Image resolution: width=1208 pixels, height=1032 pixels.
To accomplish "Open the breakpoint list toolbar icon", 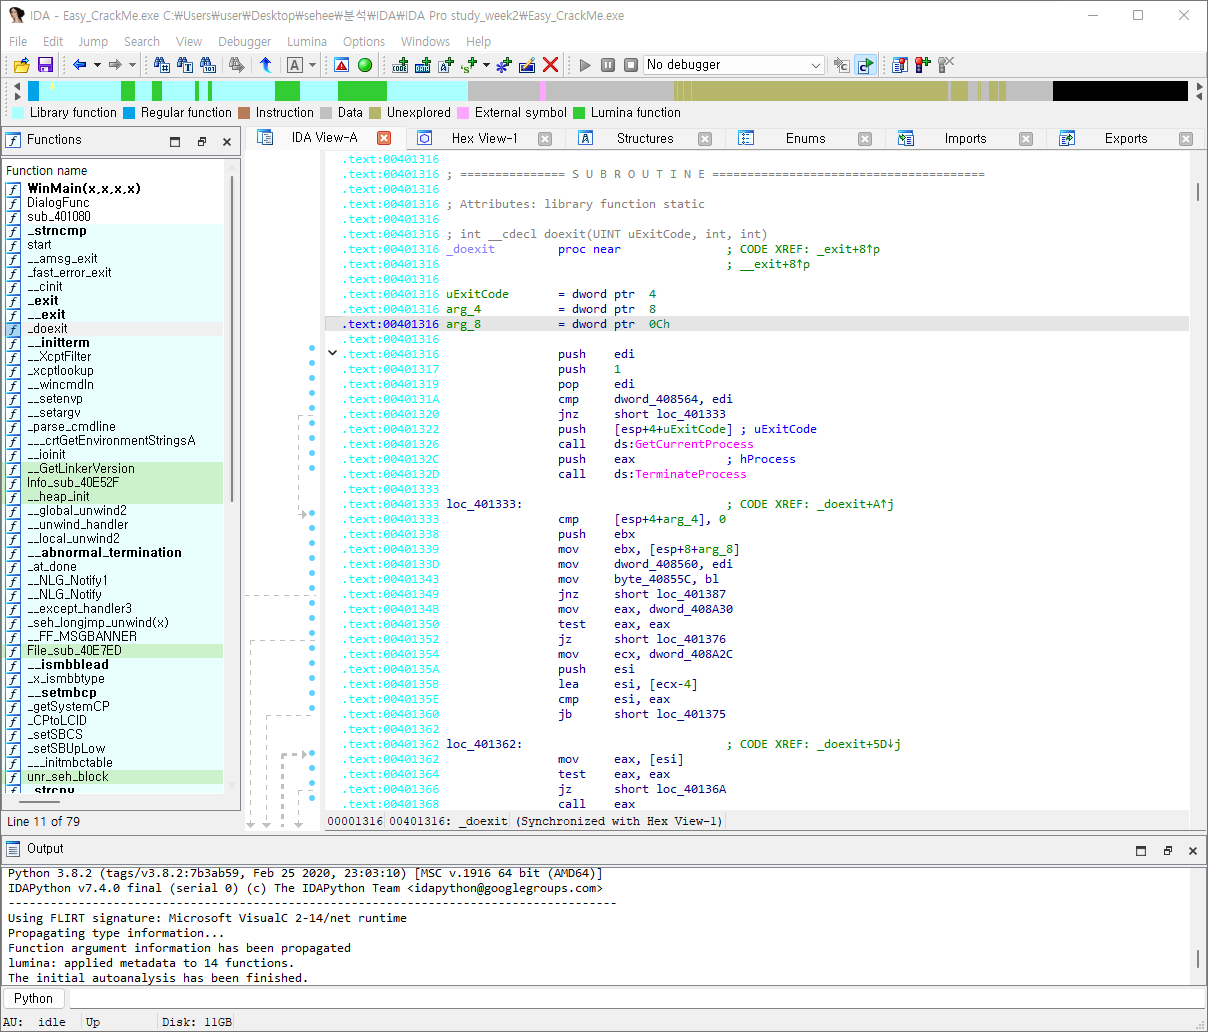I will 900,65.
